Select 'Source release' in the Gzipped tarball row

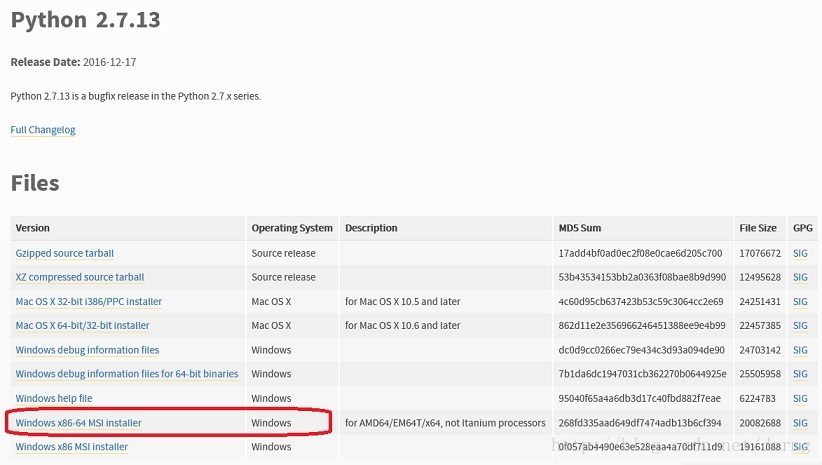click(x=283, y=253)
